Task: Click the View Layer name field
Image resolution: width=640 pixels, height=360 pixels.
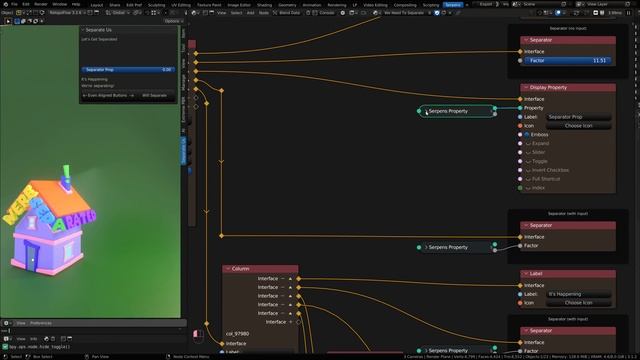Action: pyautogui.click(x=603, y=4)
